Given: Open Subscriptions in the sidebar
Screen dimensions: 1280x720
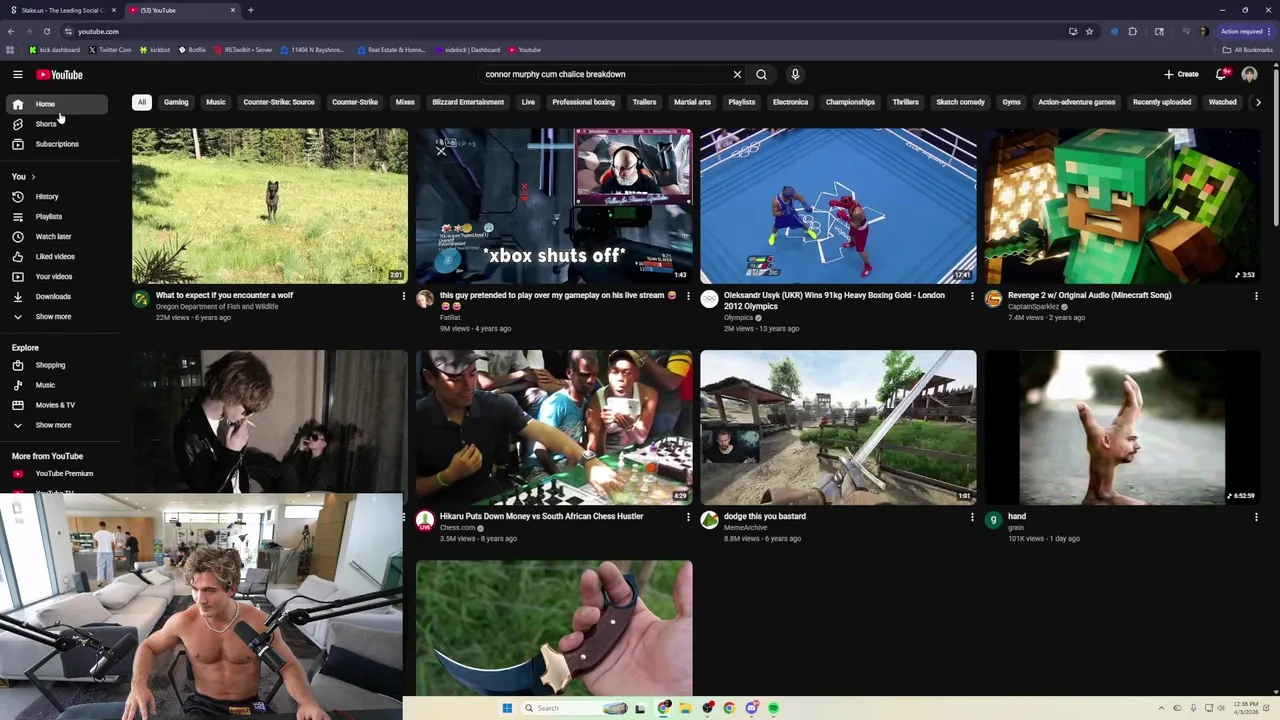Looking at the screenshot, I should (56, 144).
